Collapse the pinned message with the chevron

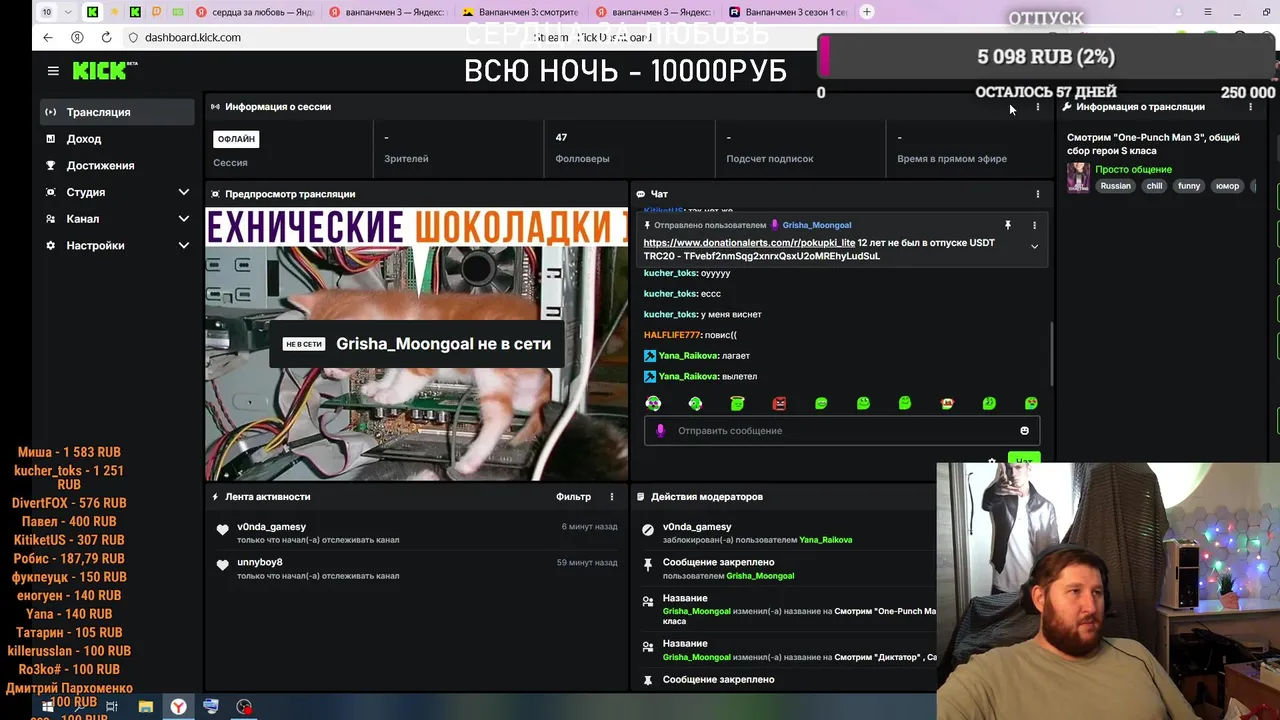click(1034, 246)
